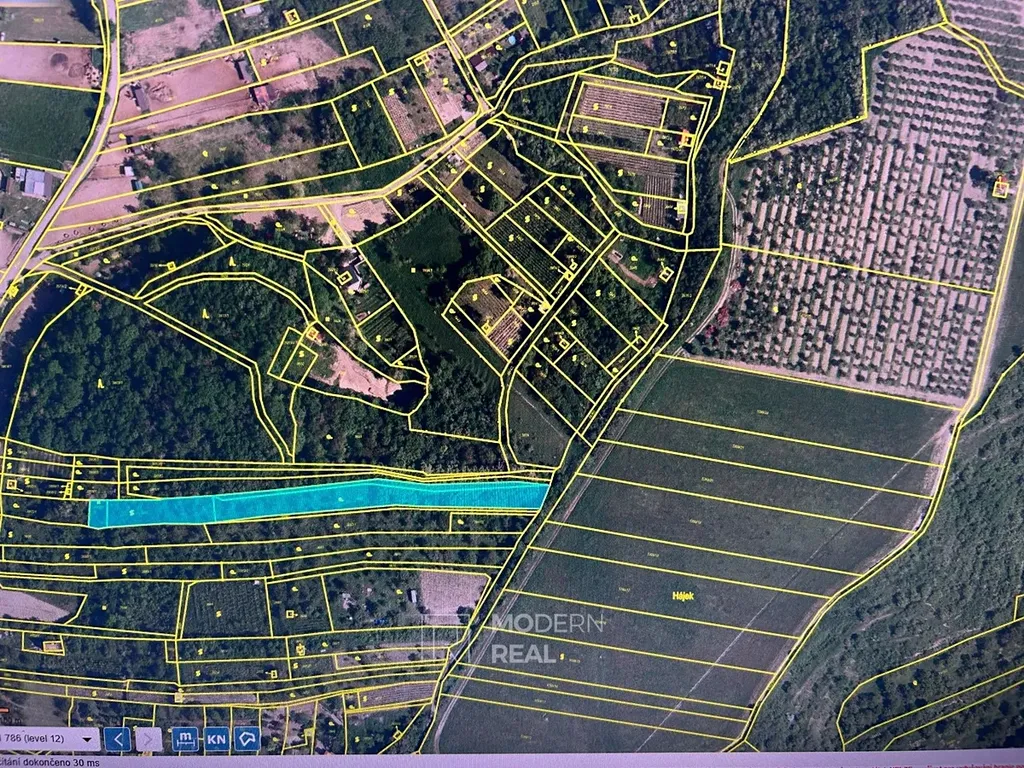
Task: Select the distance measuring tool
Action: [x=184, y=739]
